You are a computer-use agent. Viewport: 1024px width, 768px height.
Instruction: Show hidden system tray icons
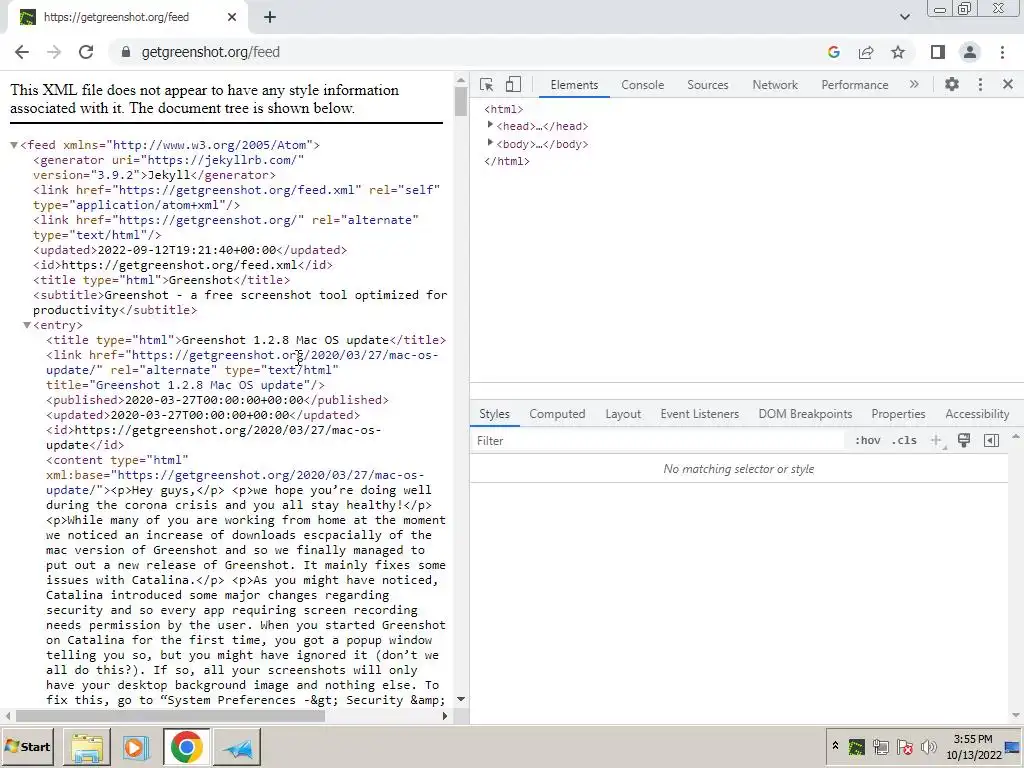(x=835, y=746)
